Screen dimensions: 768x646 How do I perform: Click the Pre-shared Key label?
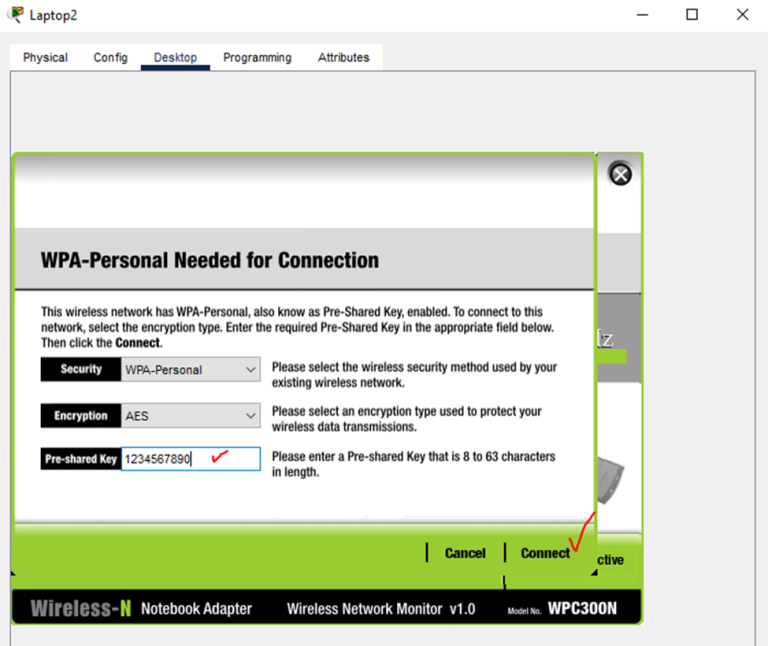(81, 459)
